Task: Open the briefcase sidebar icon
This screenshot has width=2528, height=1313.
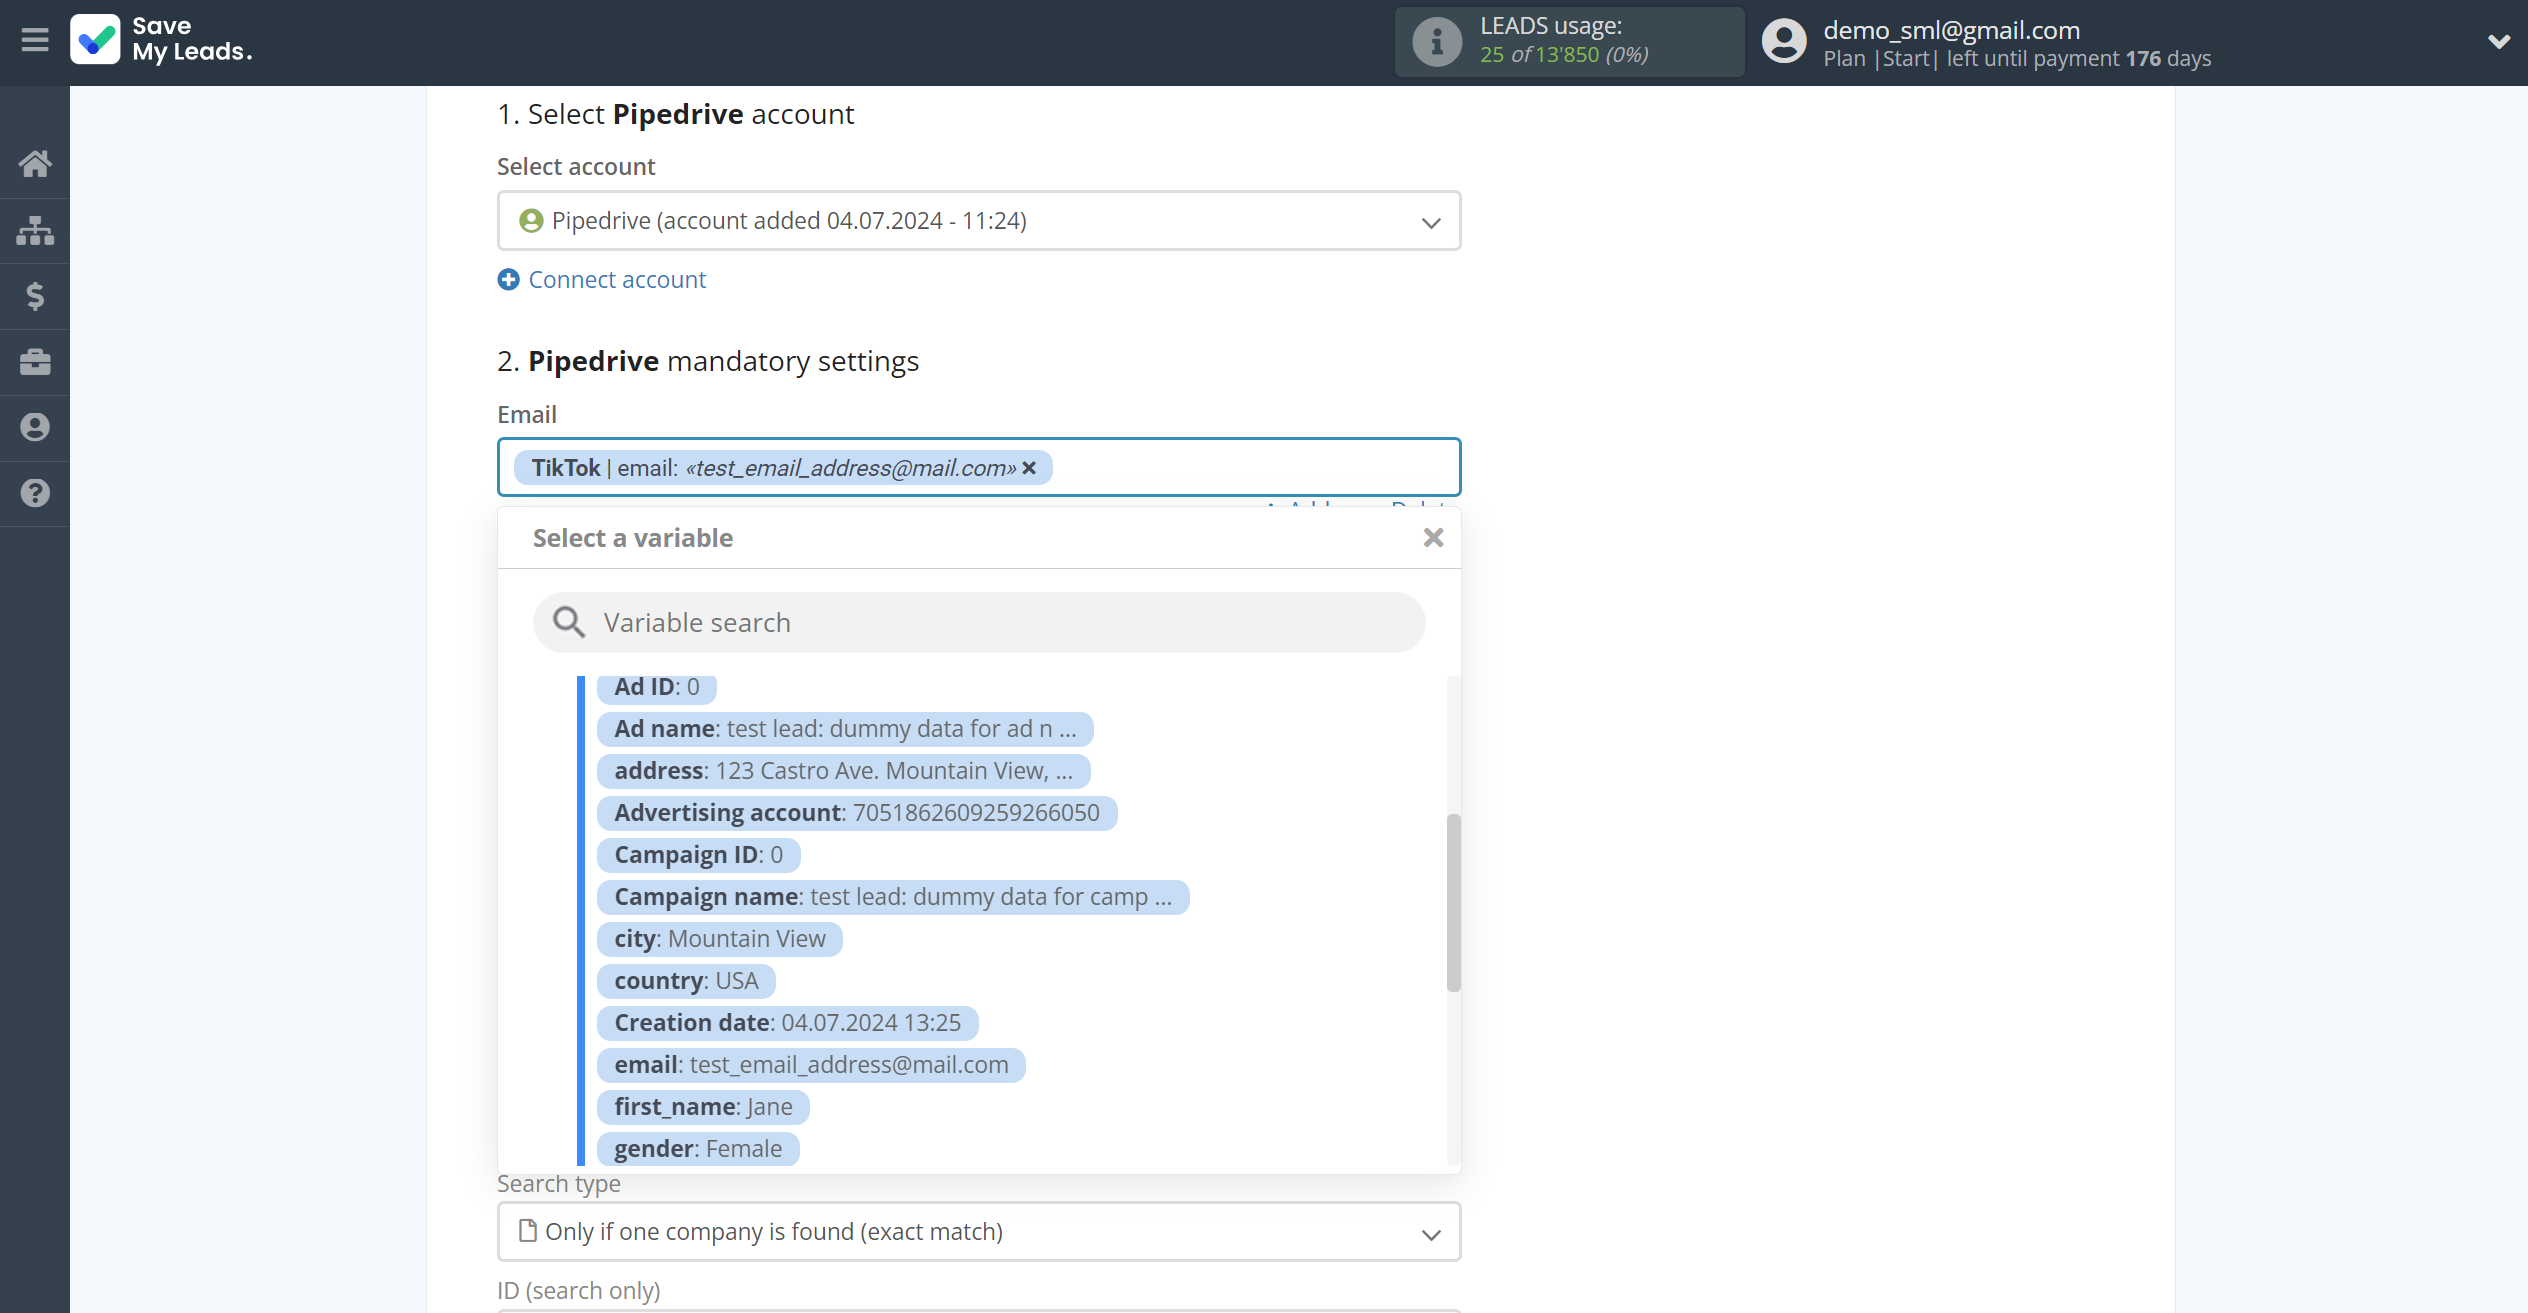Action: point(35,362)
